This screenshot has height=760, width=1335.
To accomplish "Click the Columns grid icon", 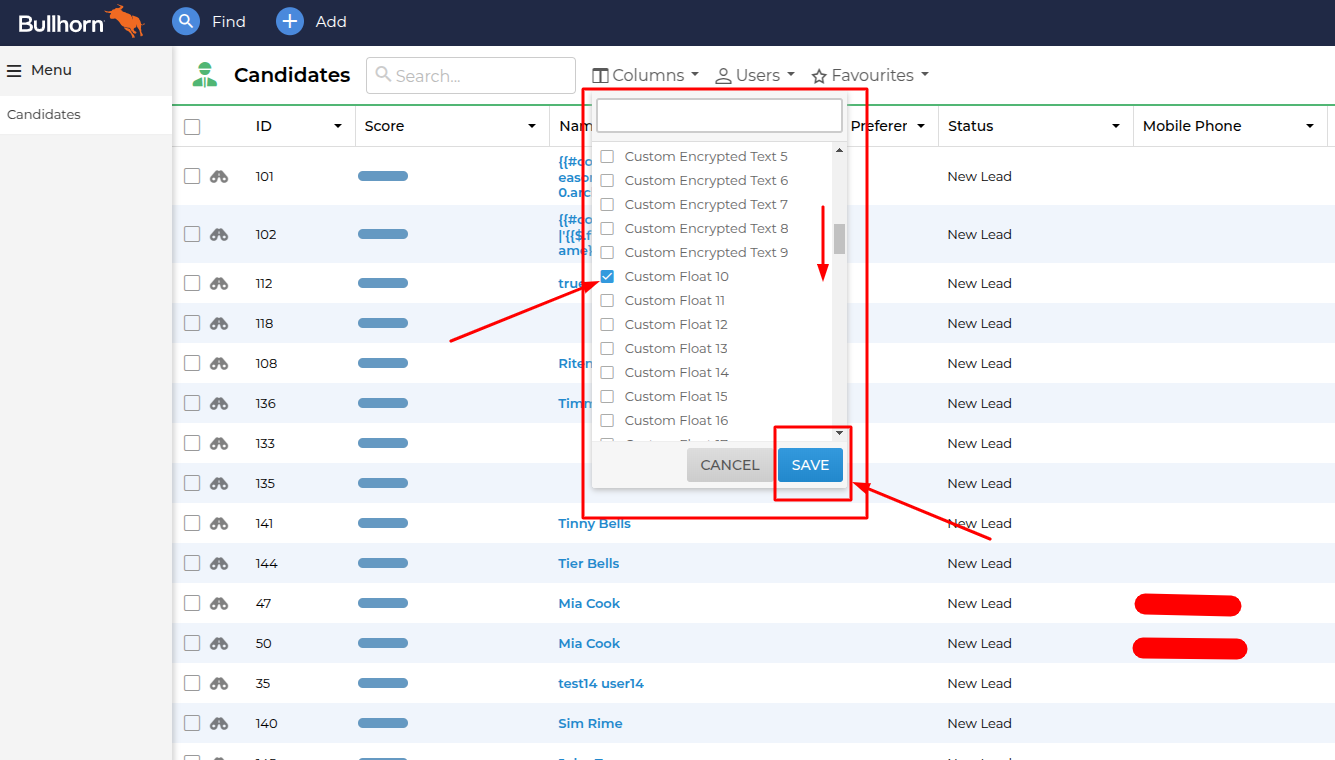I will [601, 74].
